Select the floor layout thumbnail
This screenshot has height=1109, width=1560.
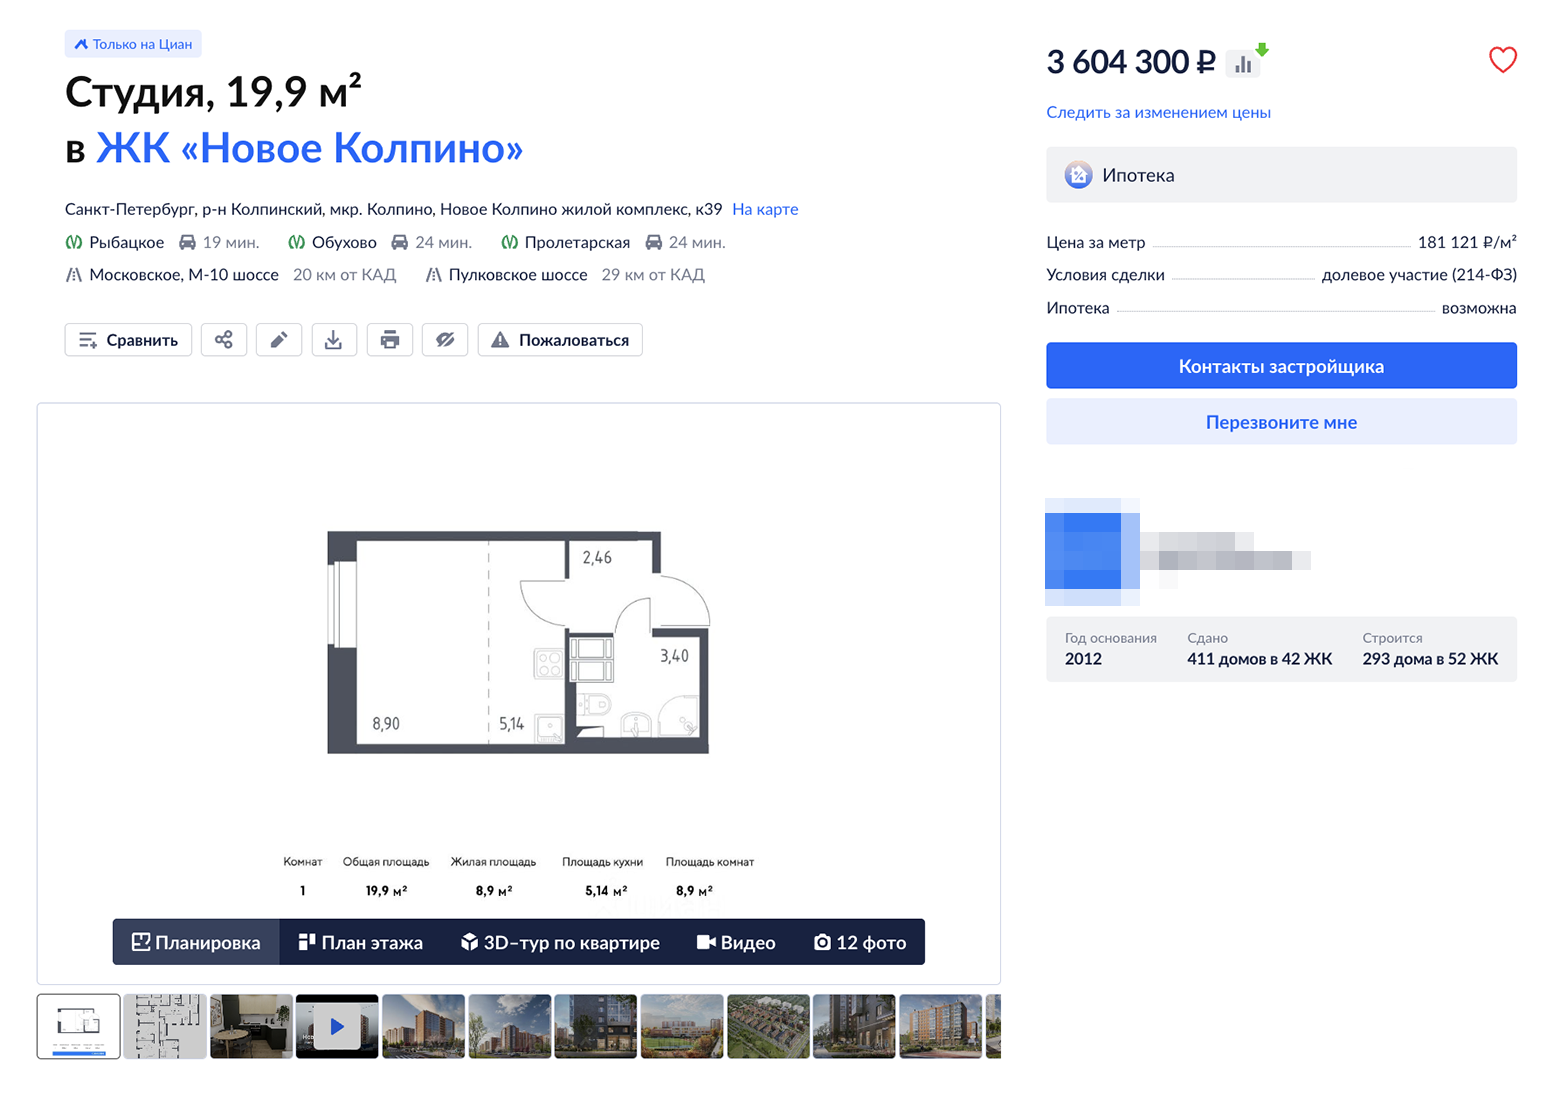pyautogui.click(x=79, y=1026)
